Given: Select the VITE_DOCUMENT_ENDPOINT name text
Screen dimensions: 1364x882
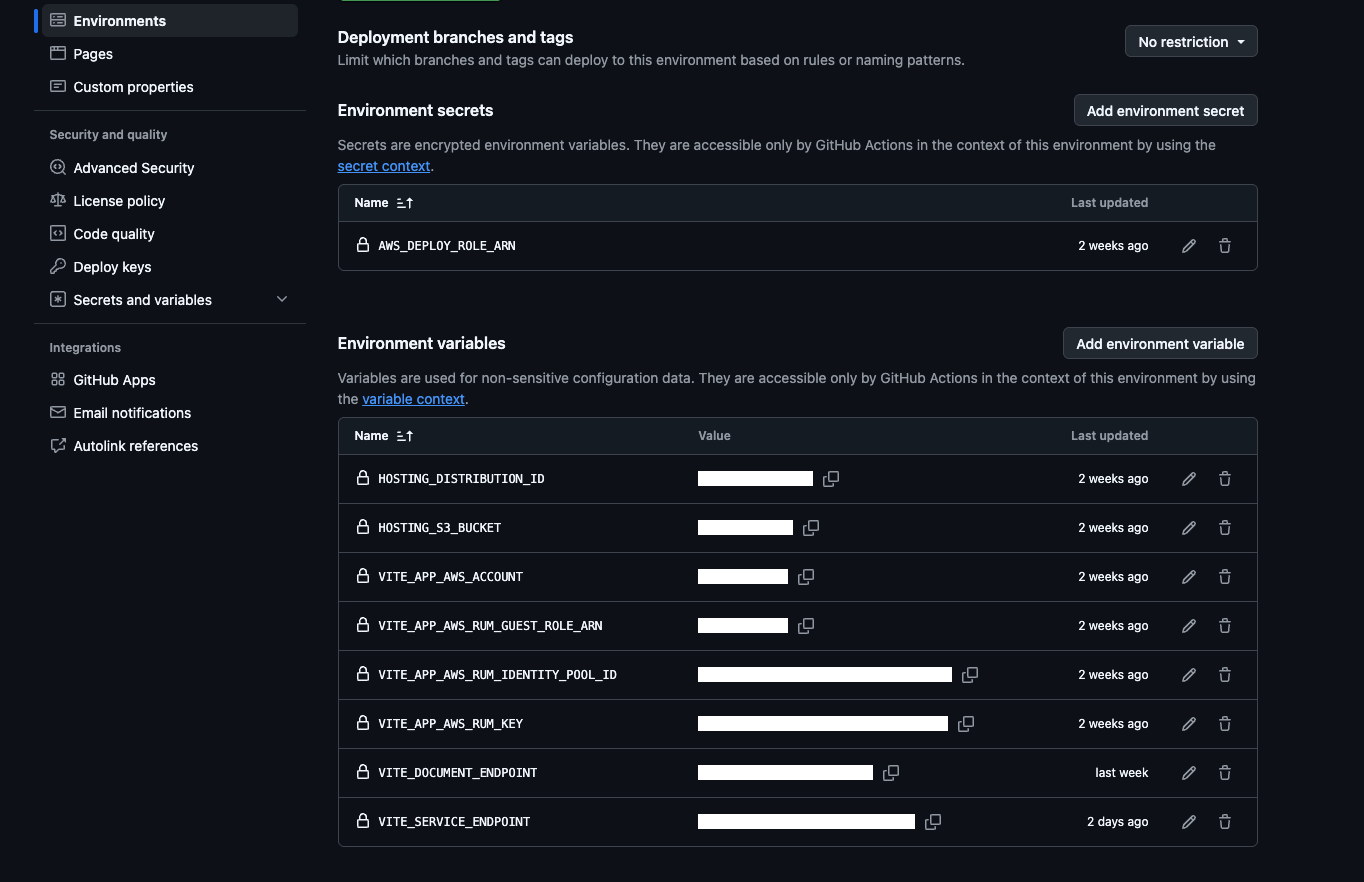Looking at the screenshot, I should pyautogui.click(x=458, y=773).
